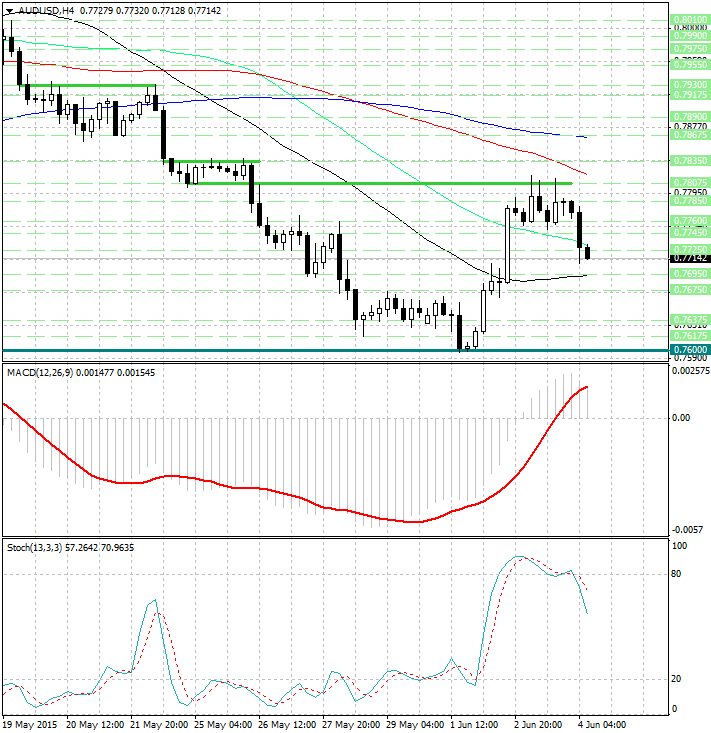Click the Stochastic scale value 100
Screen dimensions: 711x733
tap(679, 546)
